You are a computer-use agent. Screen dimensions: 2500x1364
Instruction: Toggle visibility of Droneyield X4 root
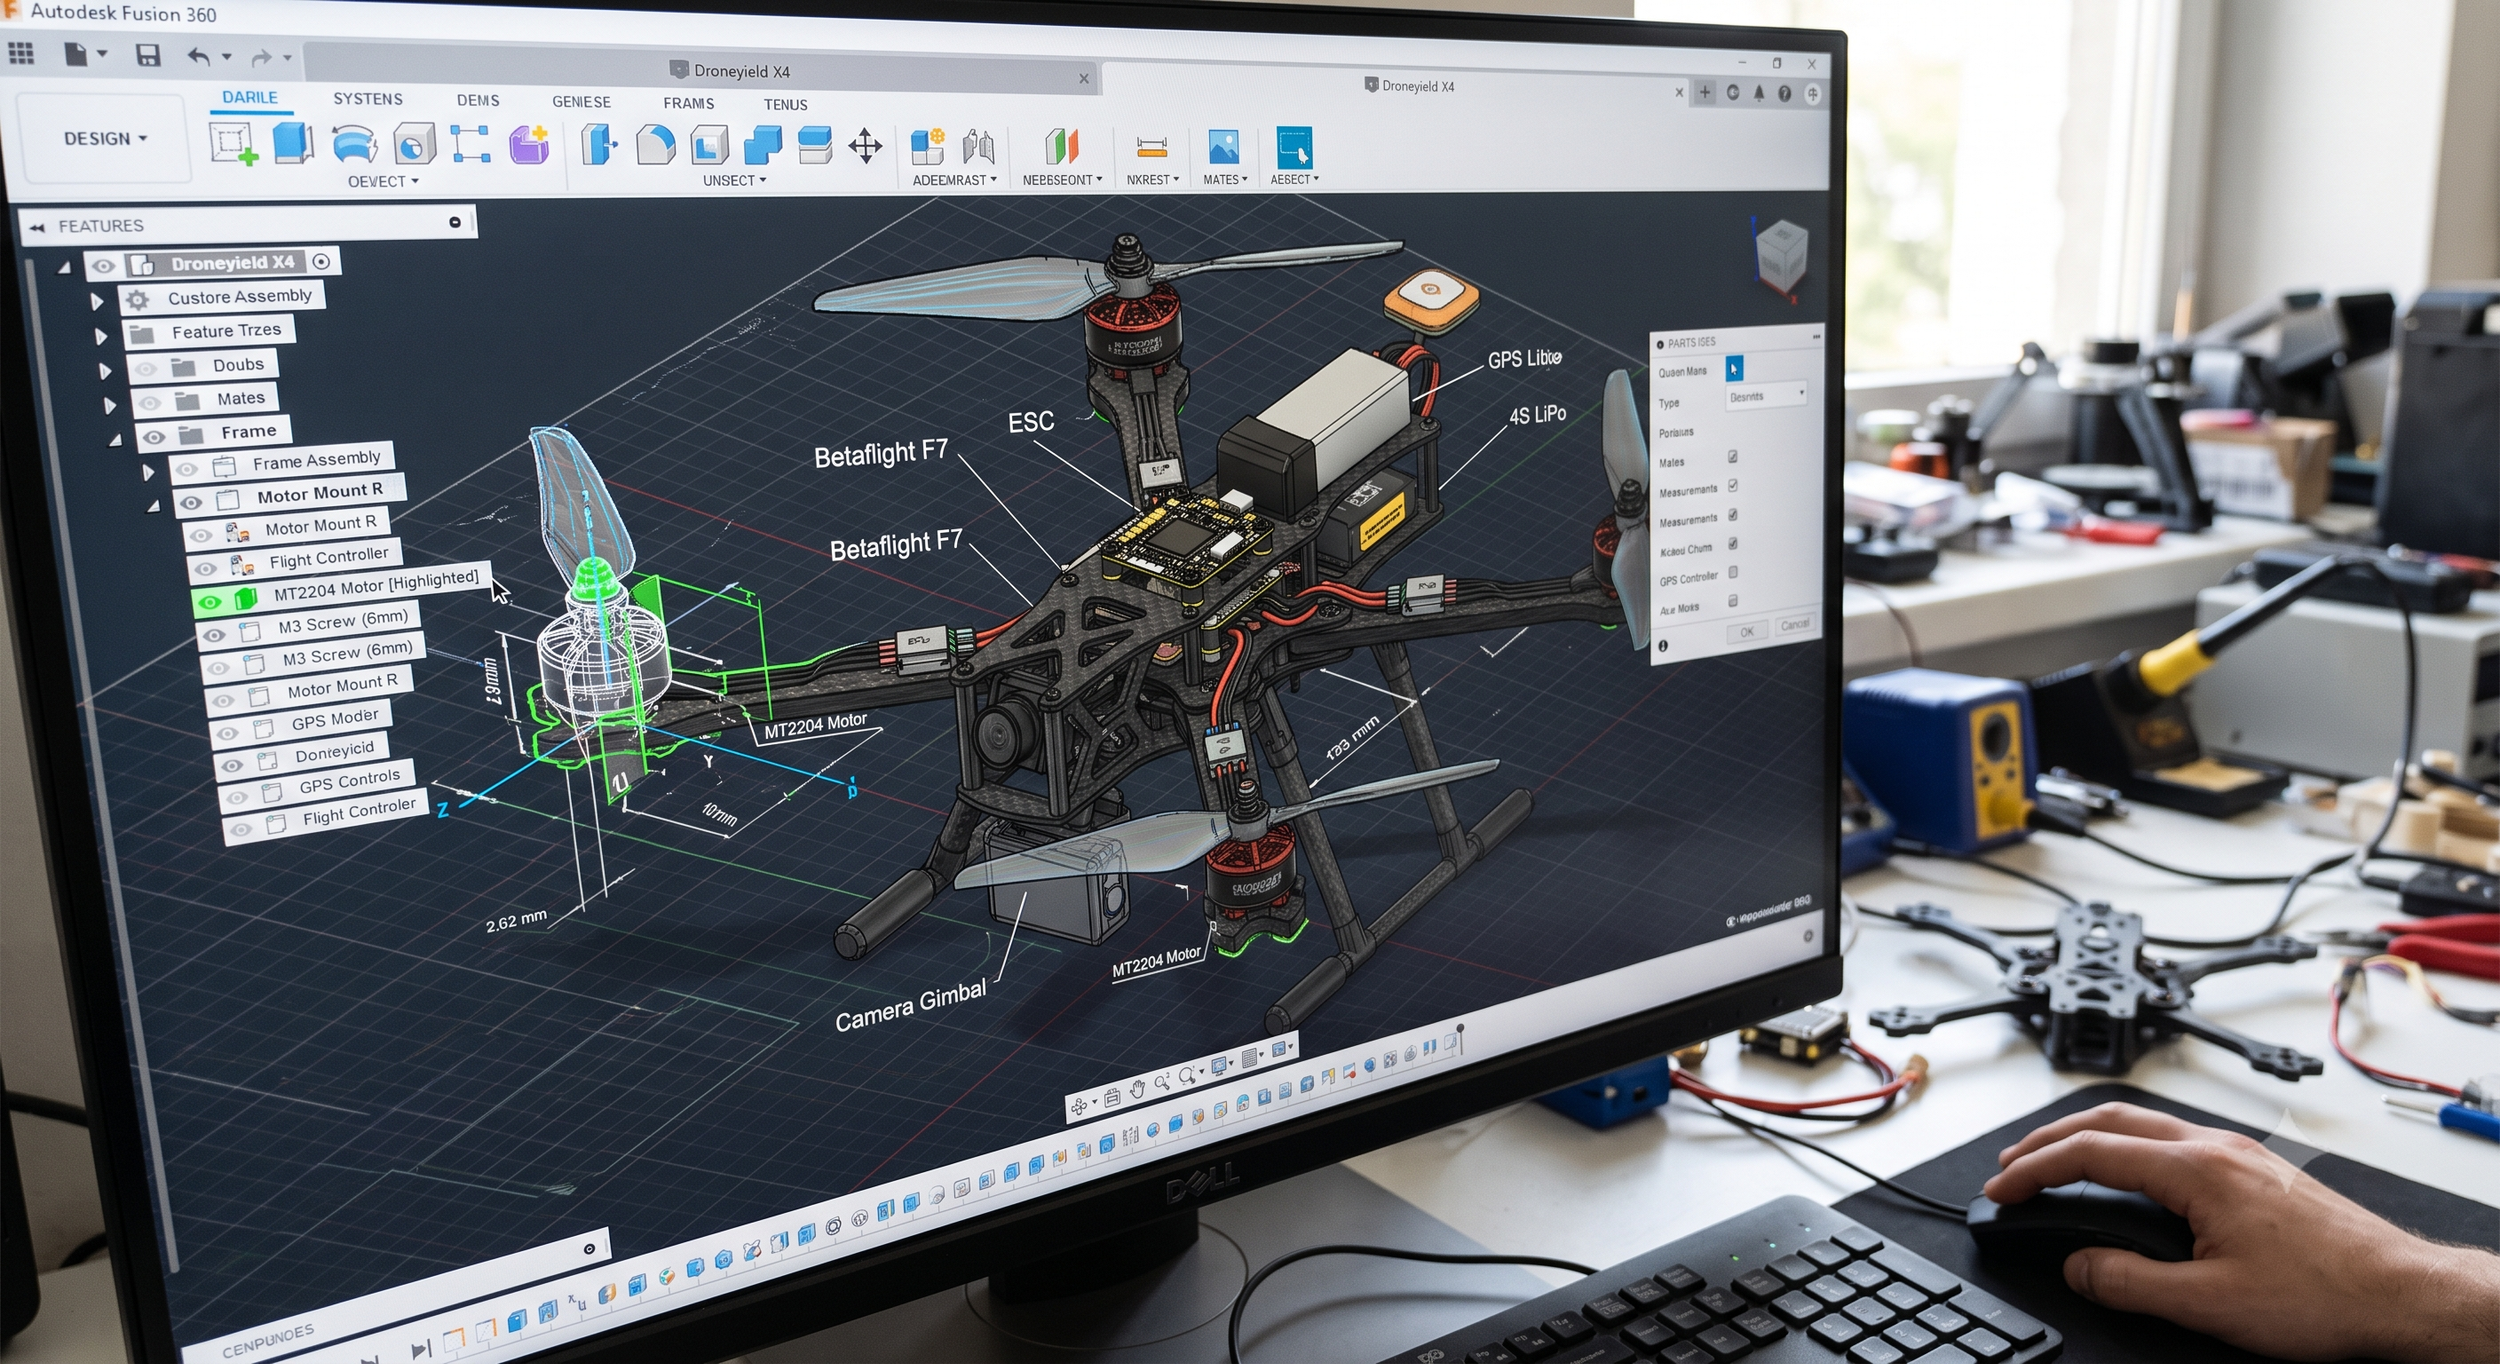point(103,266)
